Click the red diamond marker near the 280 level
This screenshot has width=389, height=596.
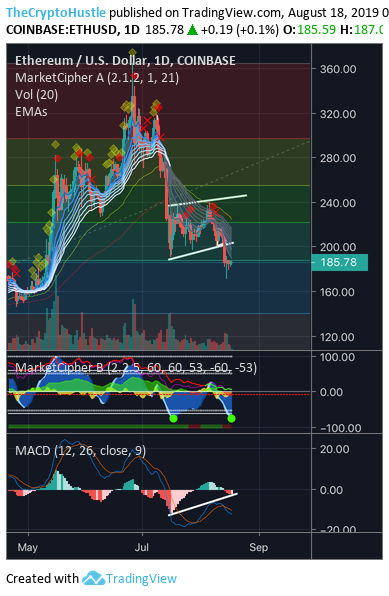[57, 159]
